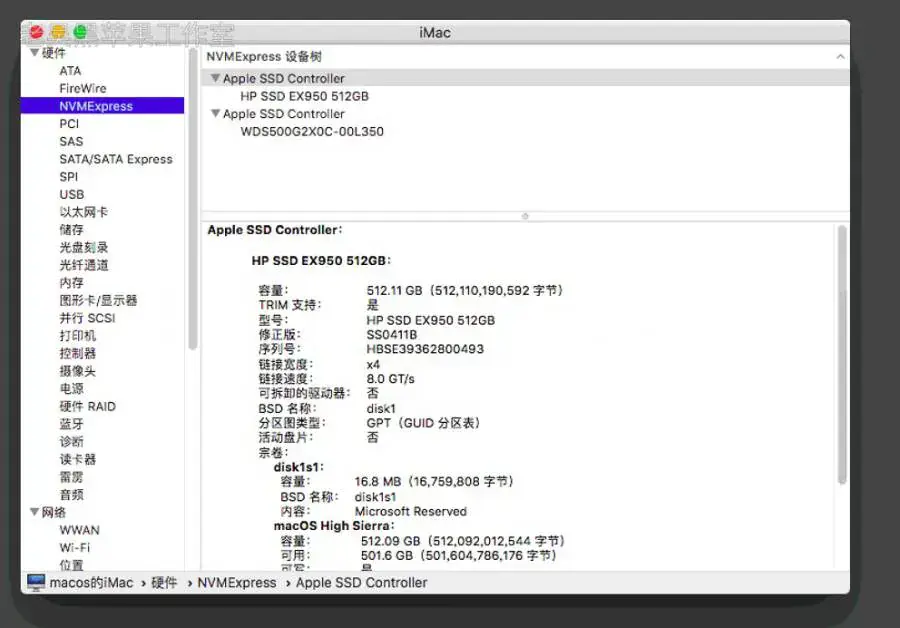900x628 pixels.
Task: Select HP SSD EX950 512GB in device tree
Action: coord(304,96)
